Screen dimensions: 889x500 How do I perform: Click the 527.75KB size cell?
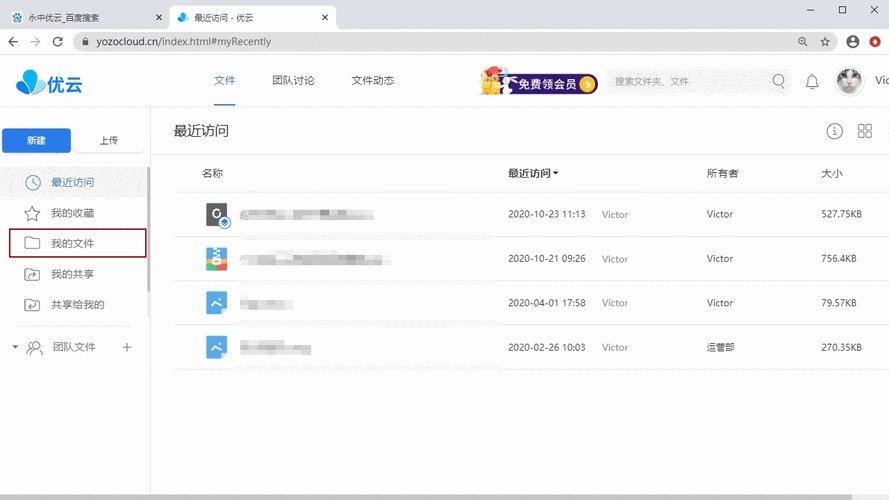coord(841,214)
